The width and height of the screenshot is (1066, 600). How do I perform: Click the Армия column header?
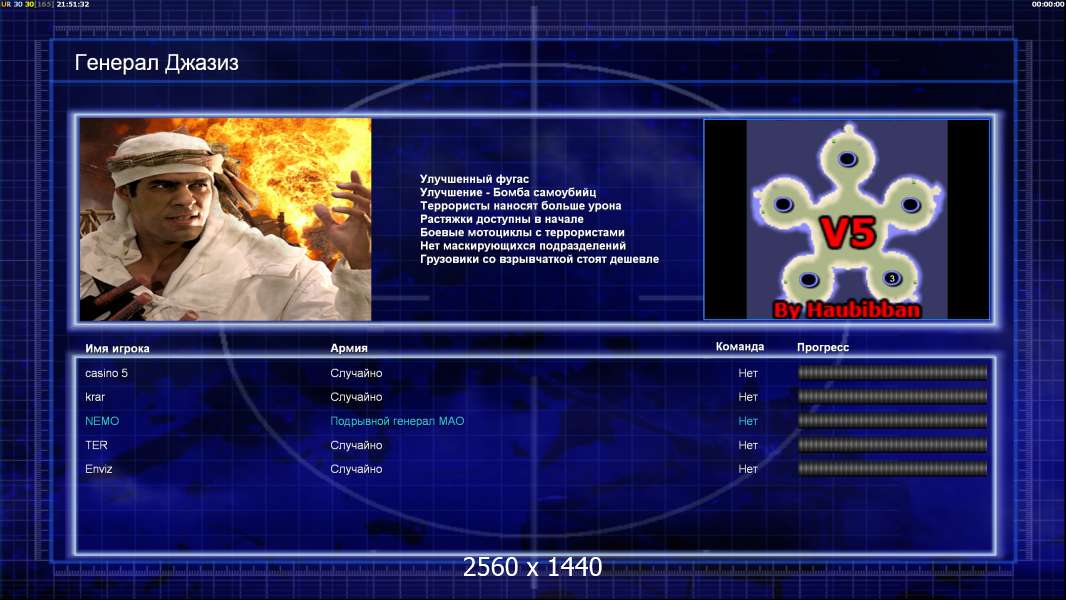[349, 348]
